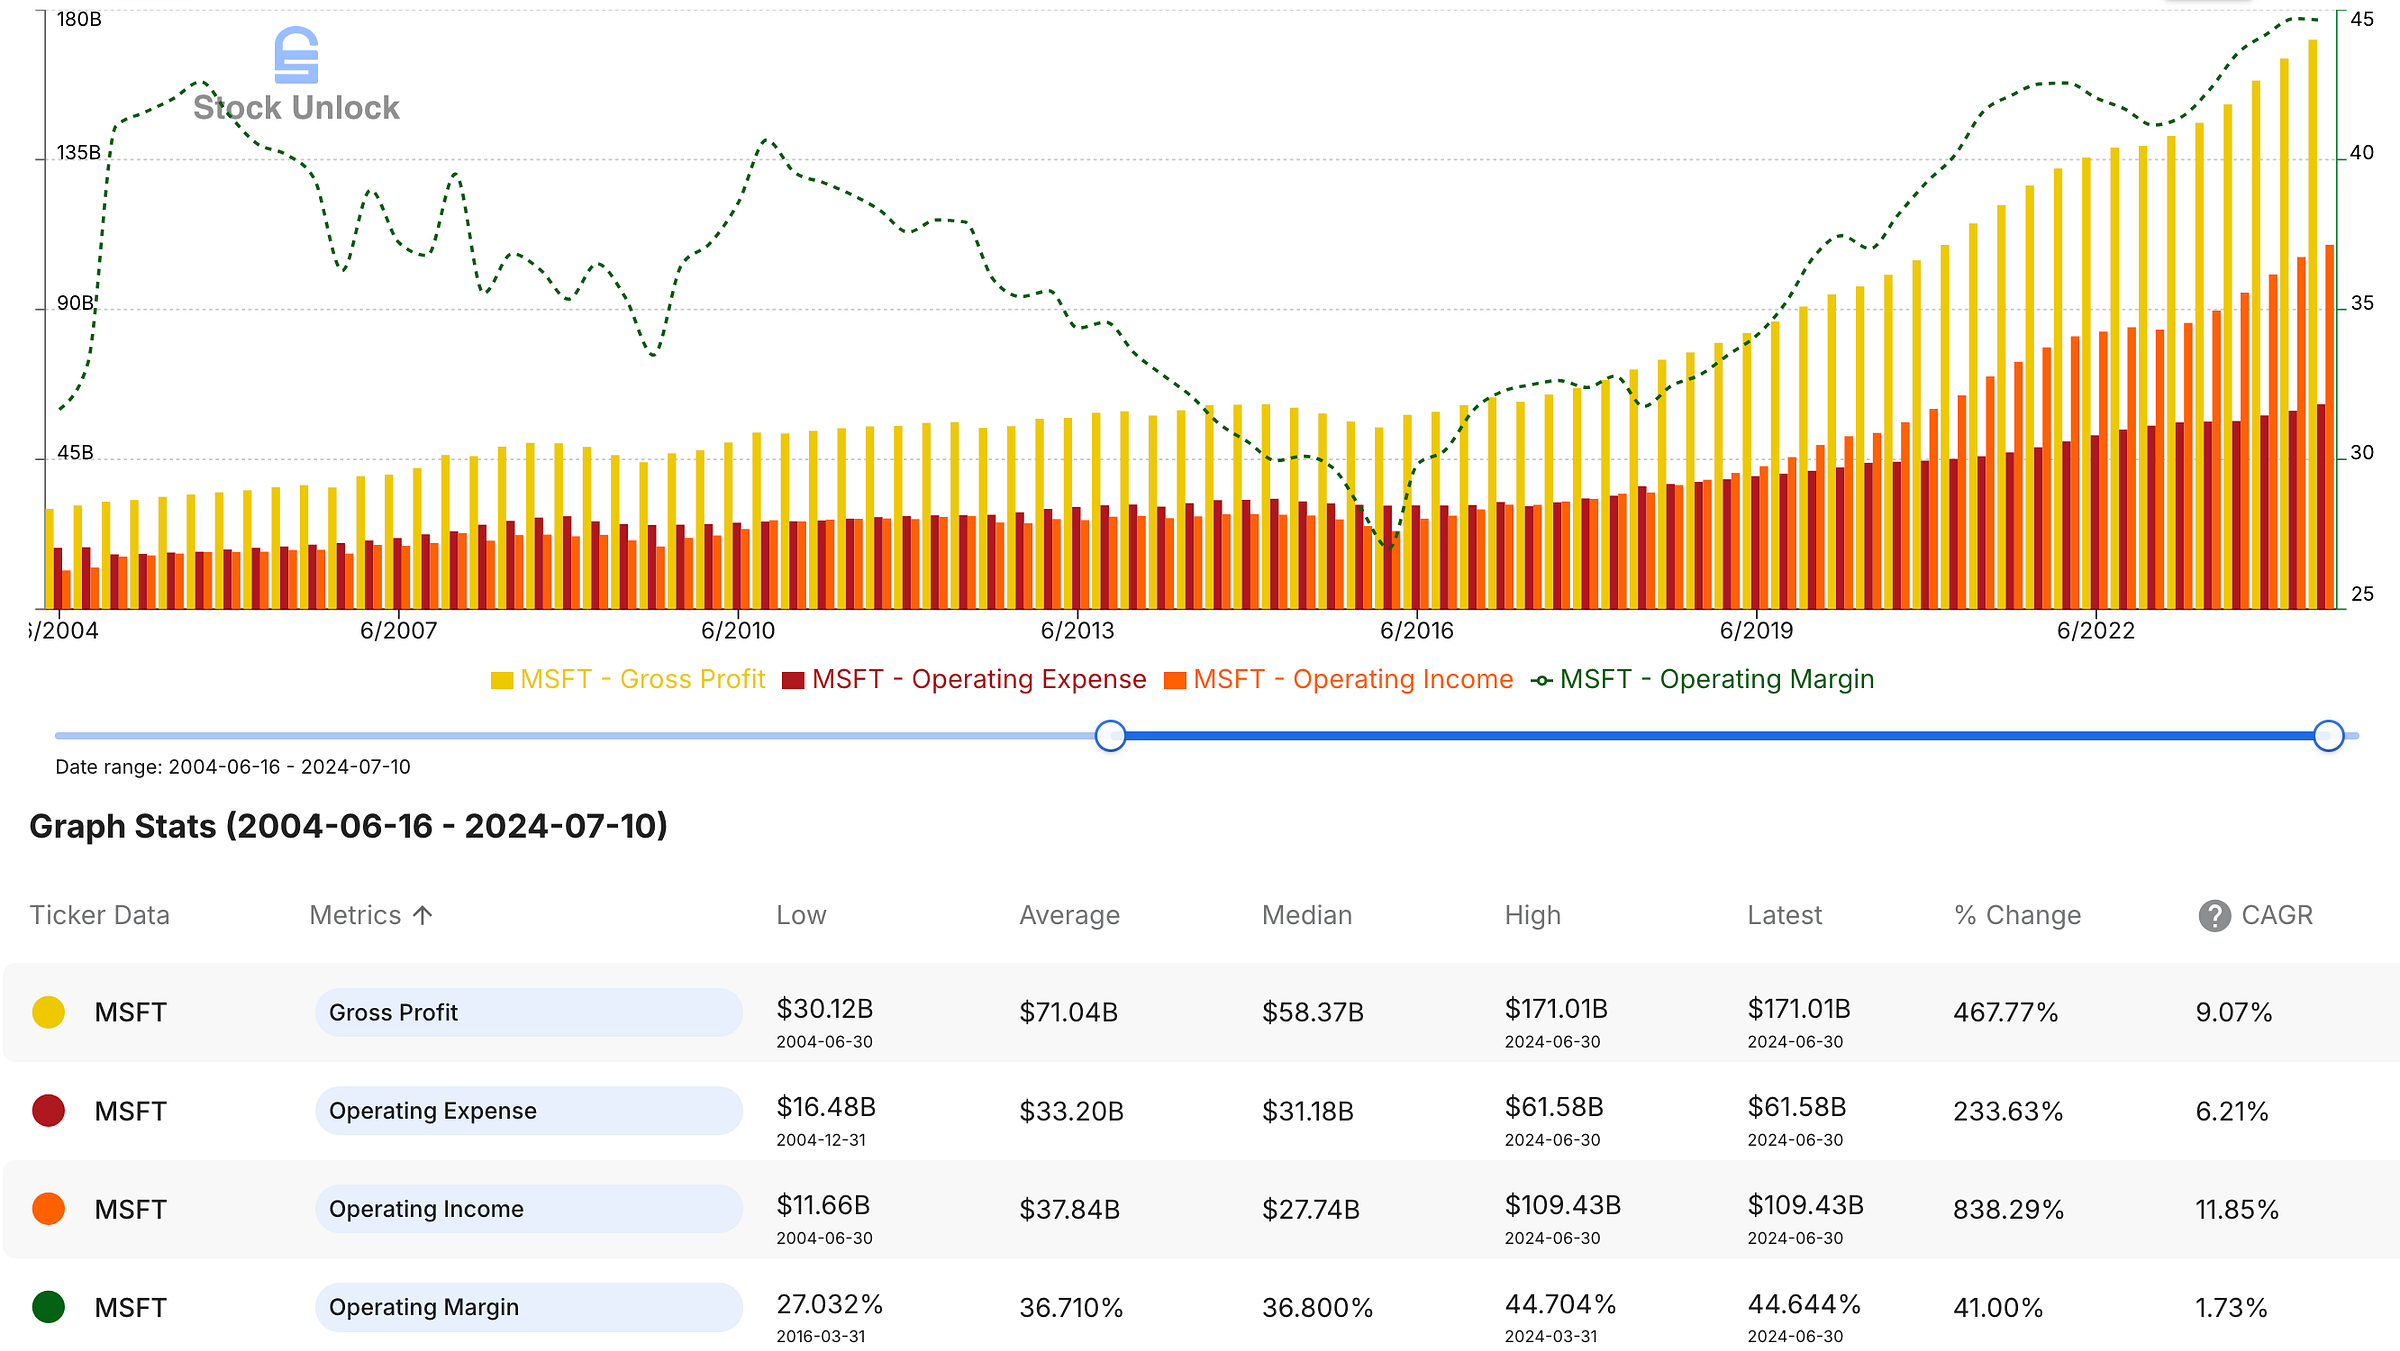Image resolution: width=2400 pixels, height=1351 pixels.
Task: Click the 40 right-axis margin label
Action: tap(2362, 152)
